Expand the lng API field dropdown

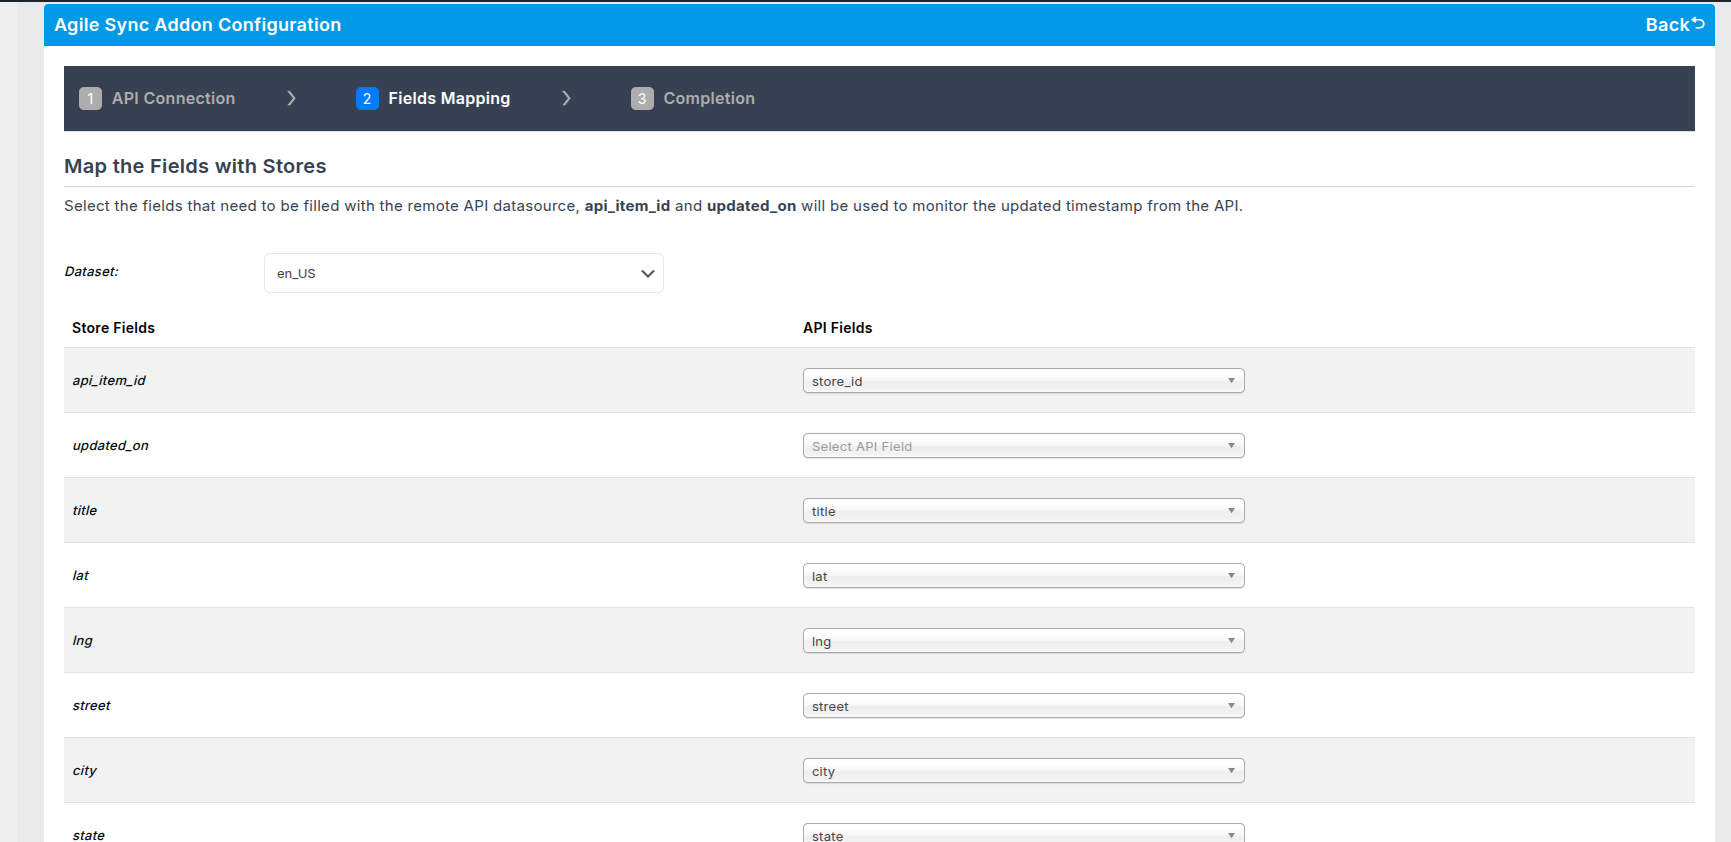pyautogui.click(x=1023, y=641)
